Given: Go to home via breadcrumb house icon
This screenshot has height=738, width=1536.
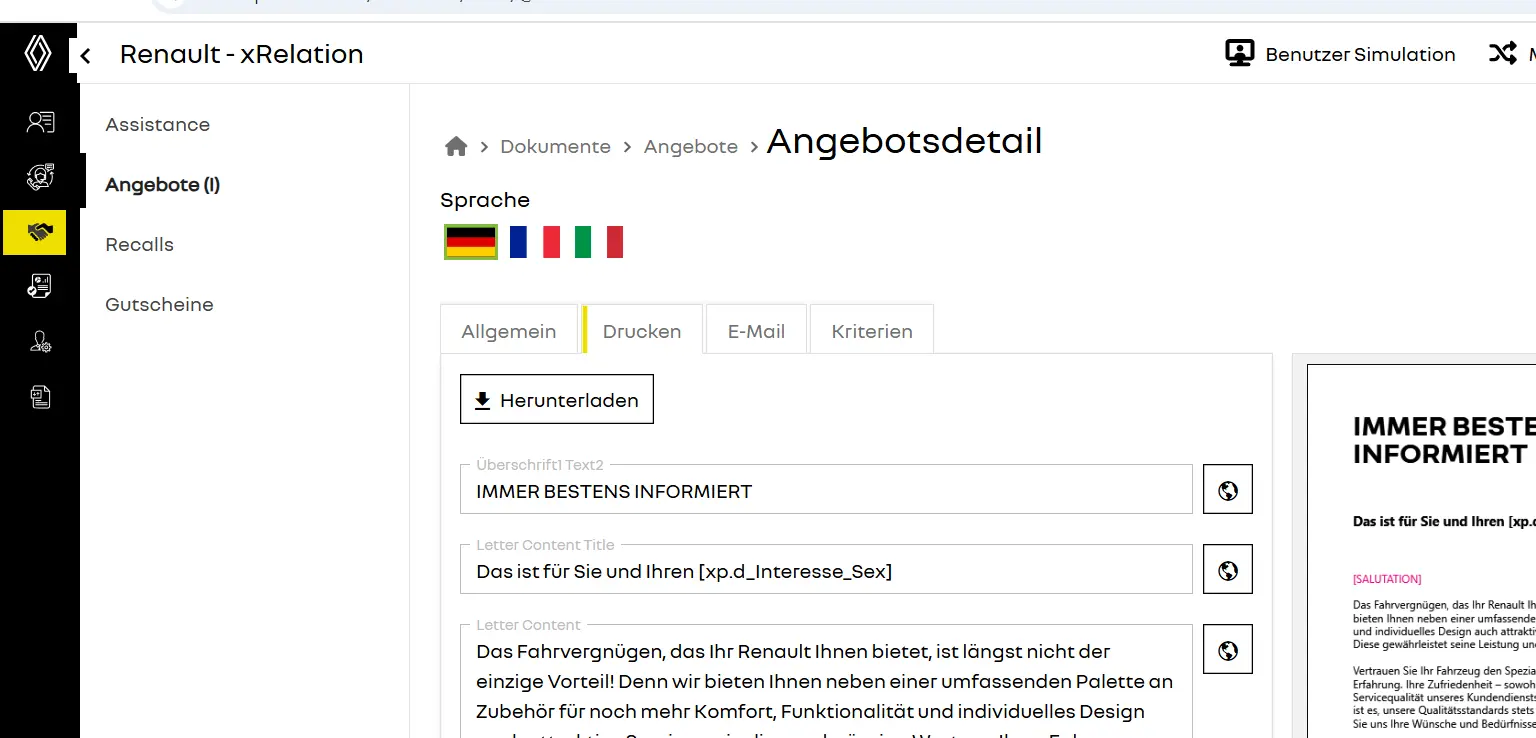Looking at the screenshot, I should tap(456, 147).
